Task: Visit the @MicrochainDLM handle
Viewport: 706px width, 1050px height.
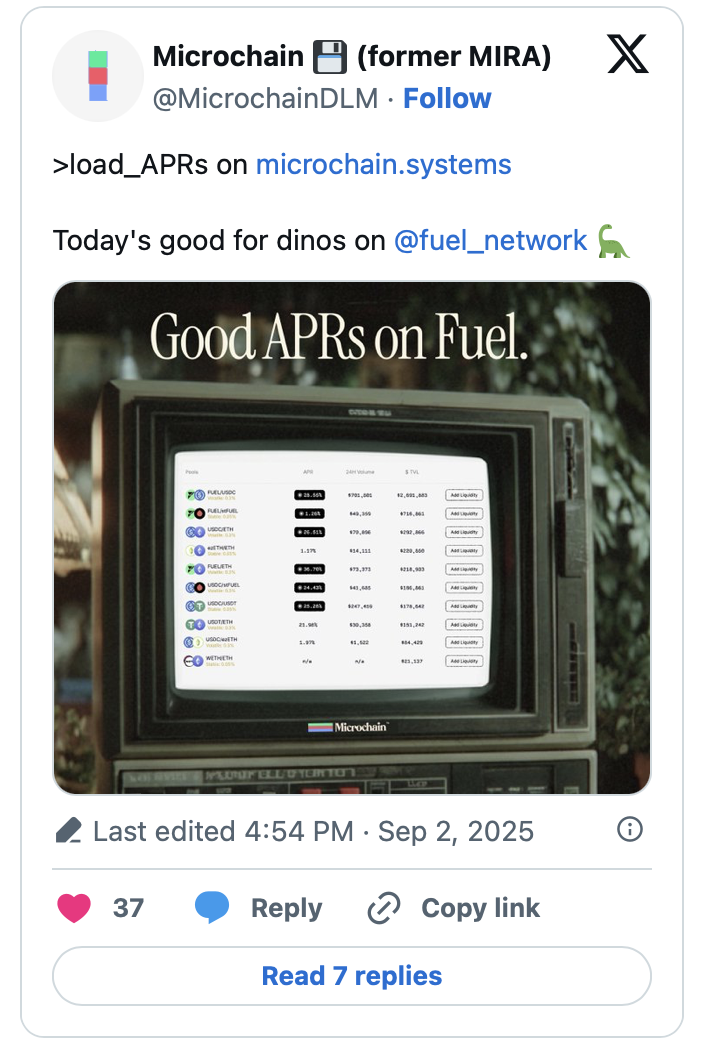Action: pyautogui.click(x=265, y=99)
